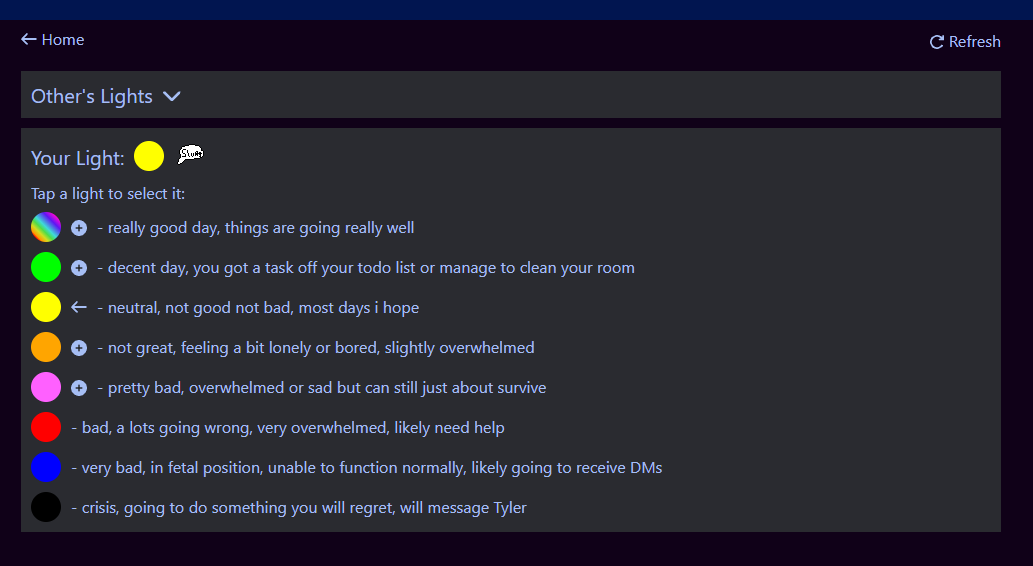Click the plus icon beside the rainbow light
This screenshot has height=566, width=1033.
(79, 228)
